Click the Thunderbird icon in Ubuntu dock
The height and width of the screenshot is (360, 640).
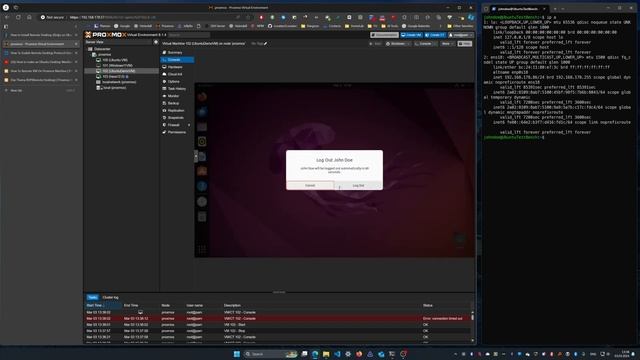(202, 111)
